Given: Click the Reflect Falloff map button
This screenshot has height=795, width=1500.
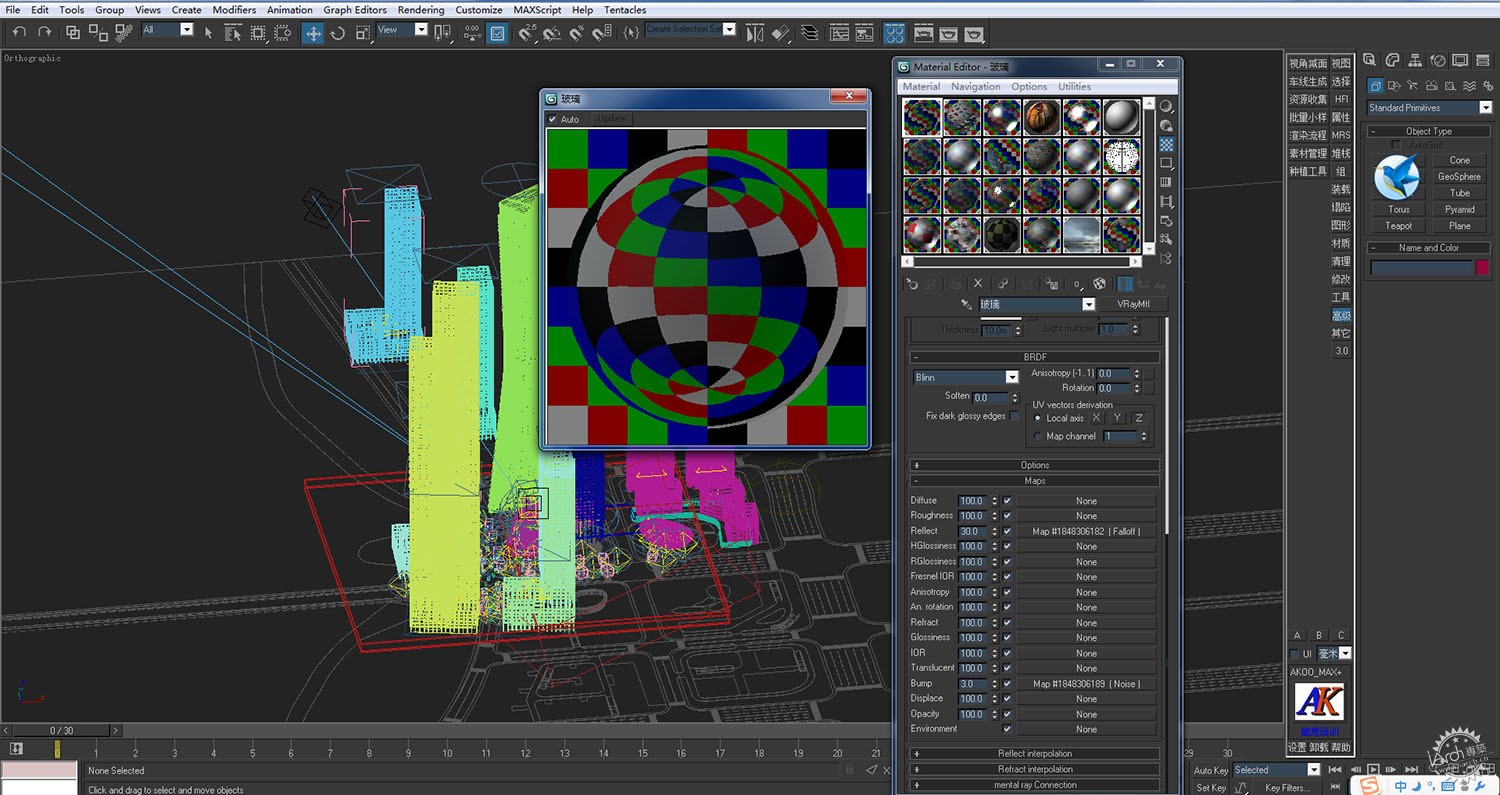Looking at the screenshot, I should [1086, 531].
